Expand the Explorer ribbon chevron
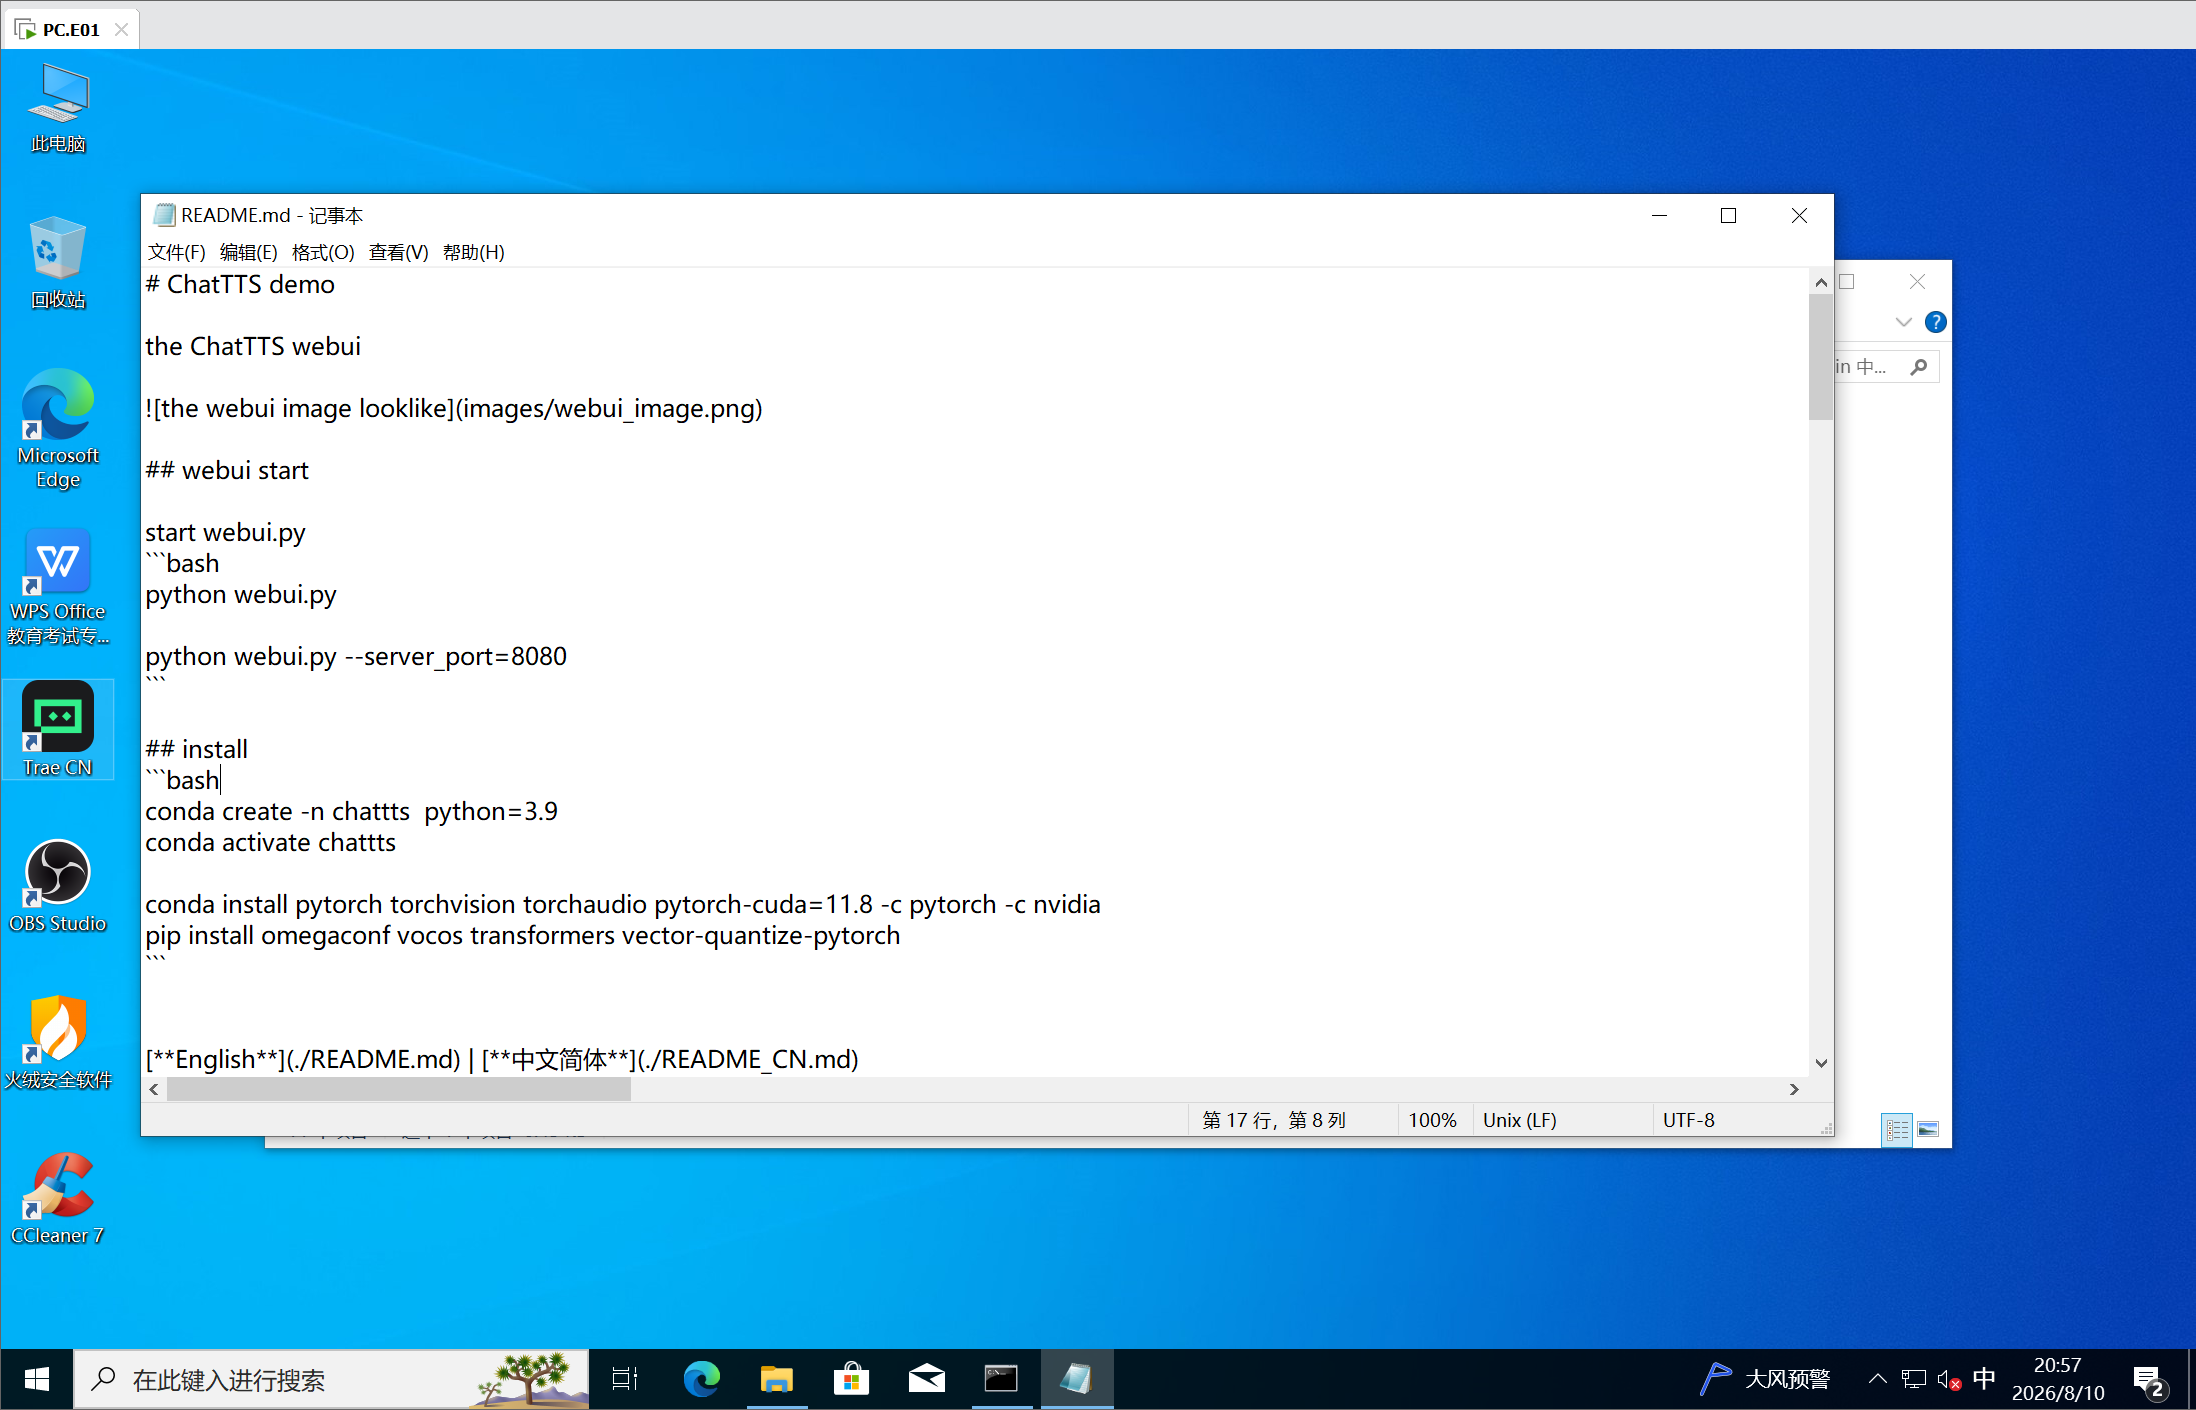Image resolution: width=2196 pixels, height=1410 pixels. [1903, 322]
